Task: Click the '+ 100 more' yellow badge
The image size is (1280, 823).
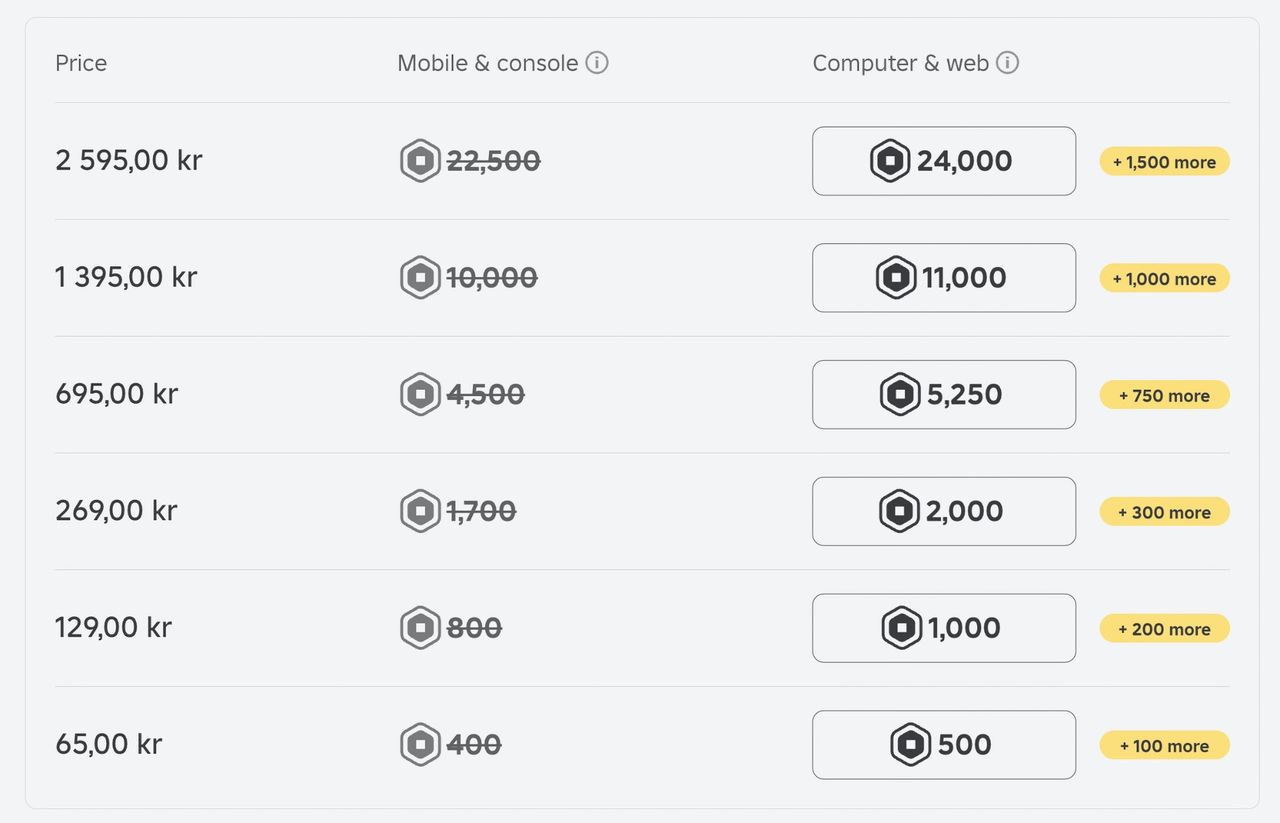Action: (1164, 746)
